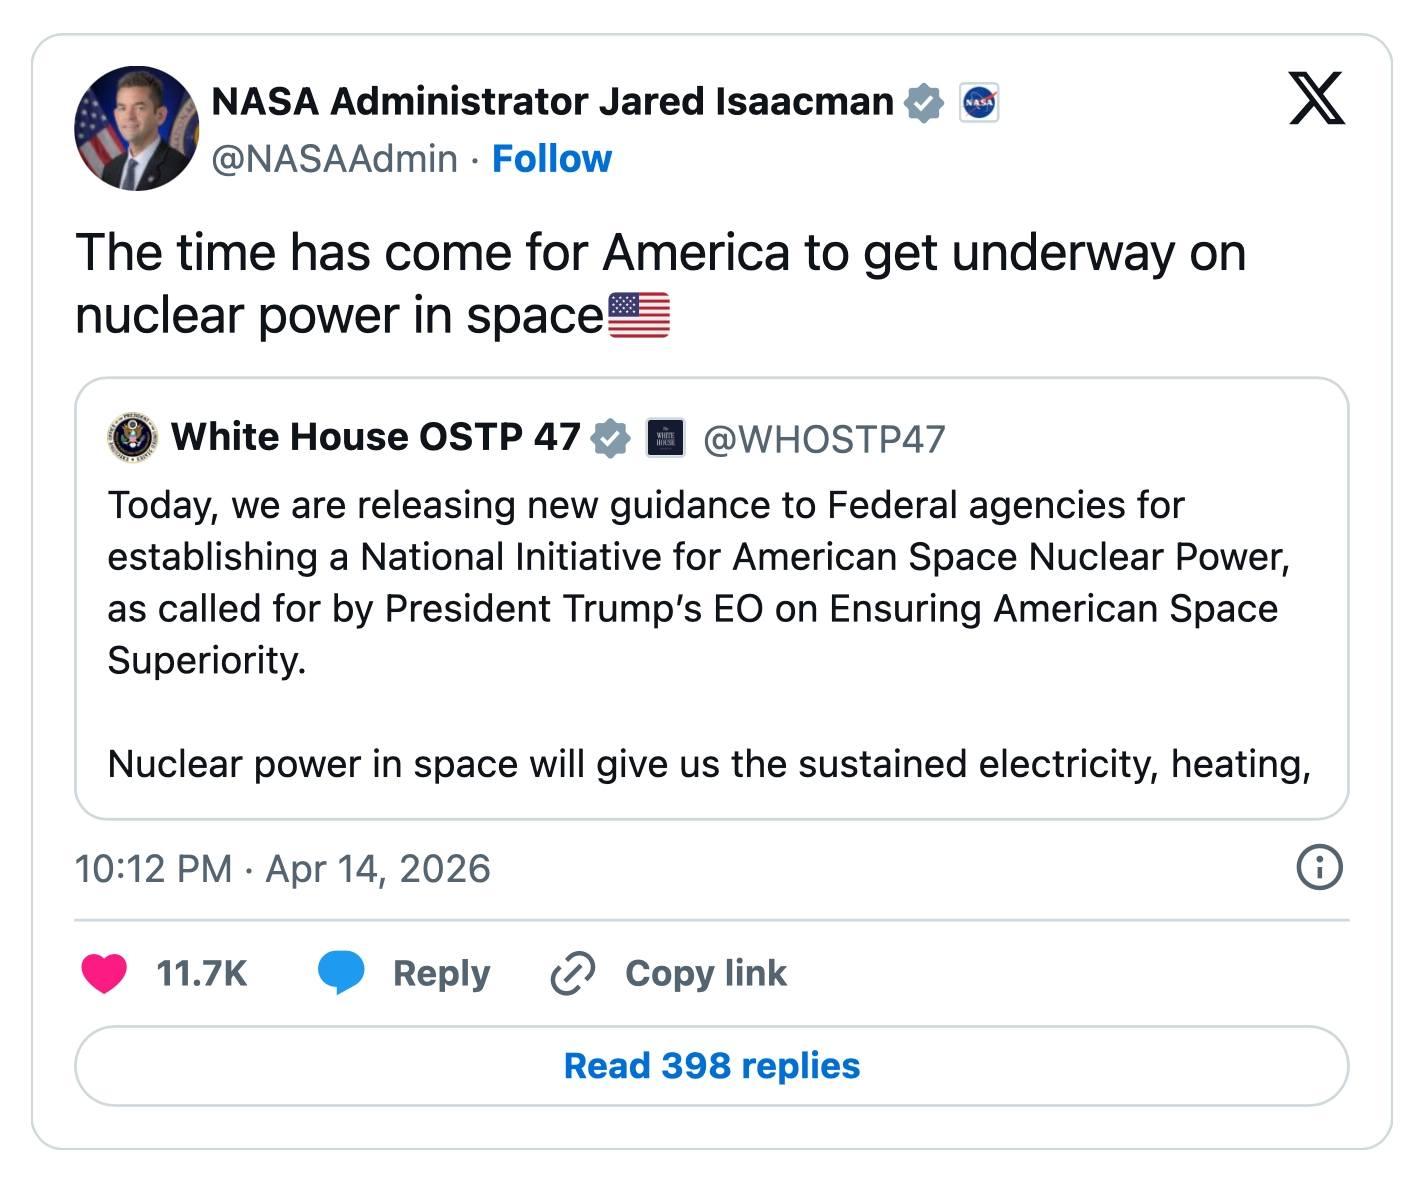Read 398 replies
This screenshot has width=1428, height=1182.
pos(711,1066)
